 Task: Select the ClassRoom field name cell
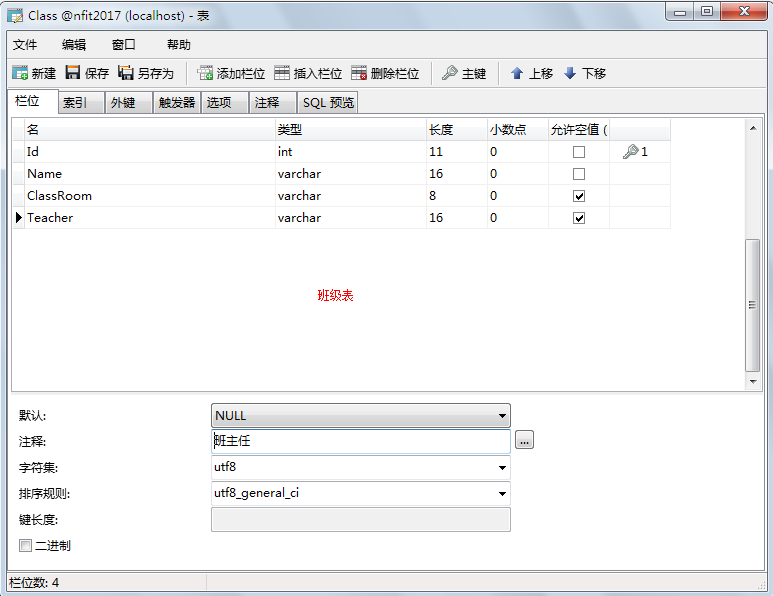[150, 196]
